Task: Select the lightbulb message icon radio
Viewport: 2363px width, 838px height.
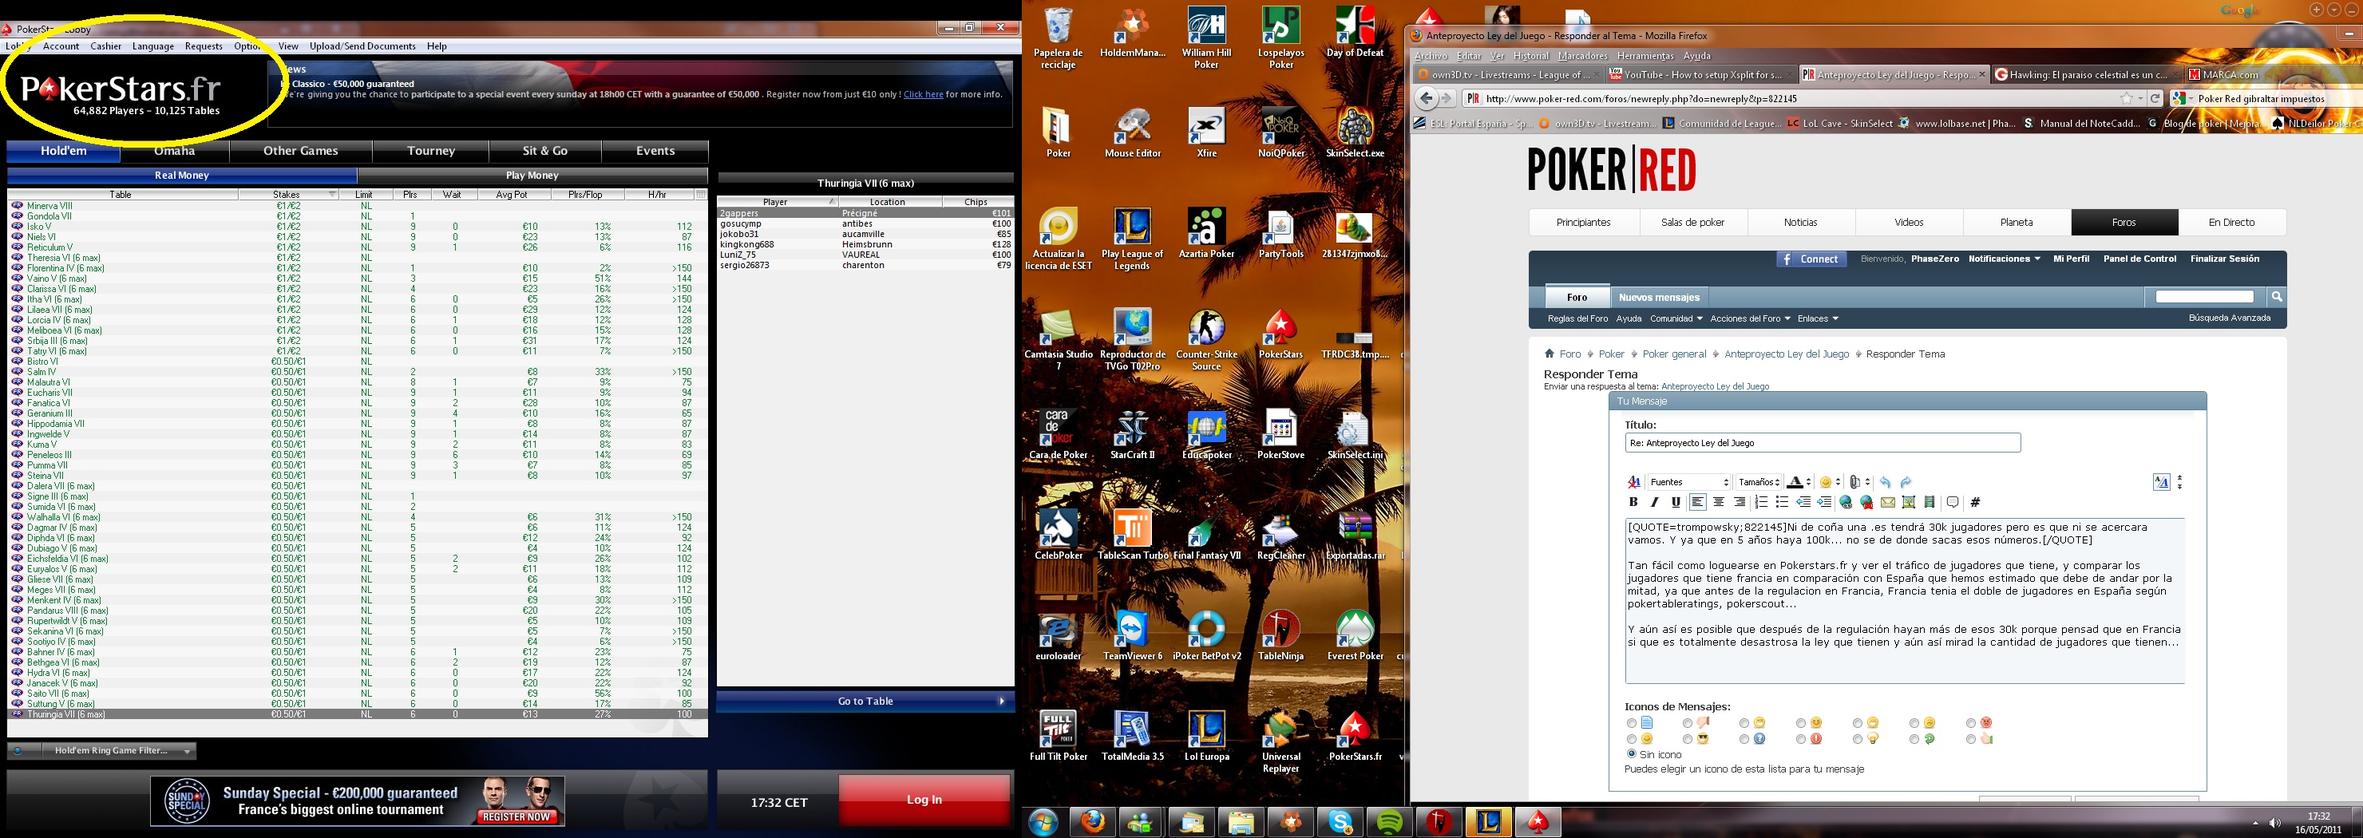Action: tap(1857, 739)
